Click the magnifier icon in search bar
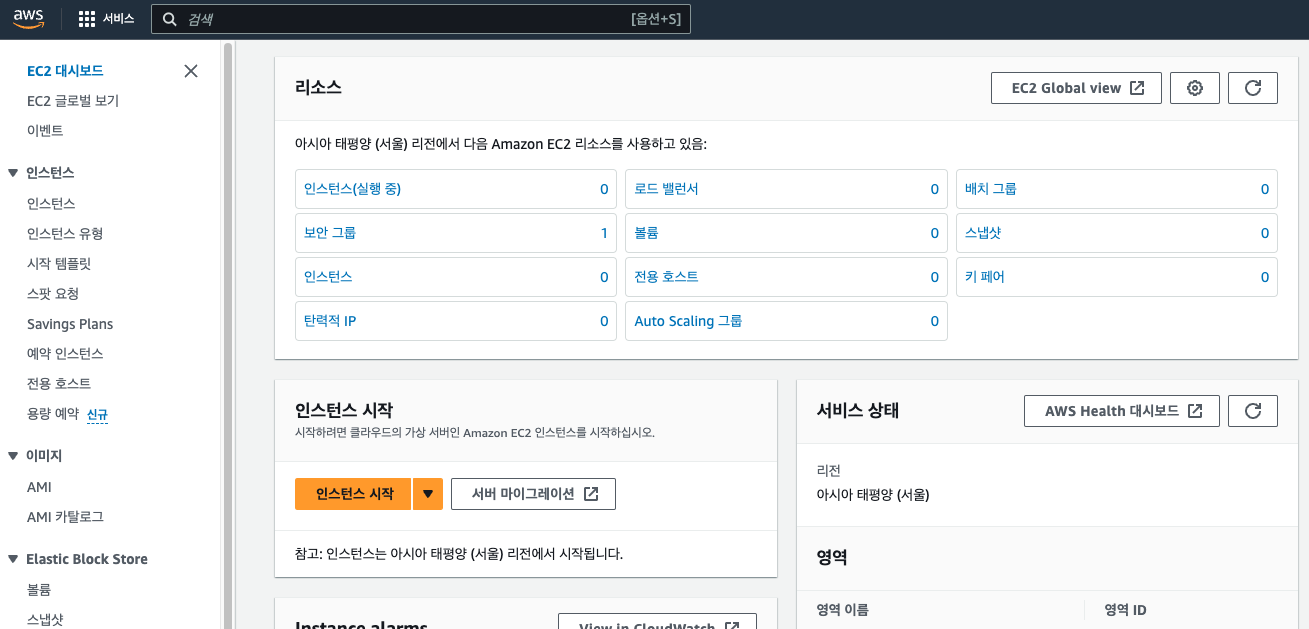 [x=169, y=19]
